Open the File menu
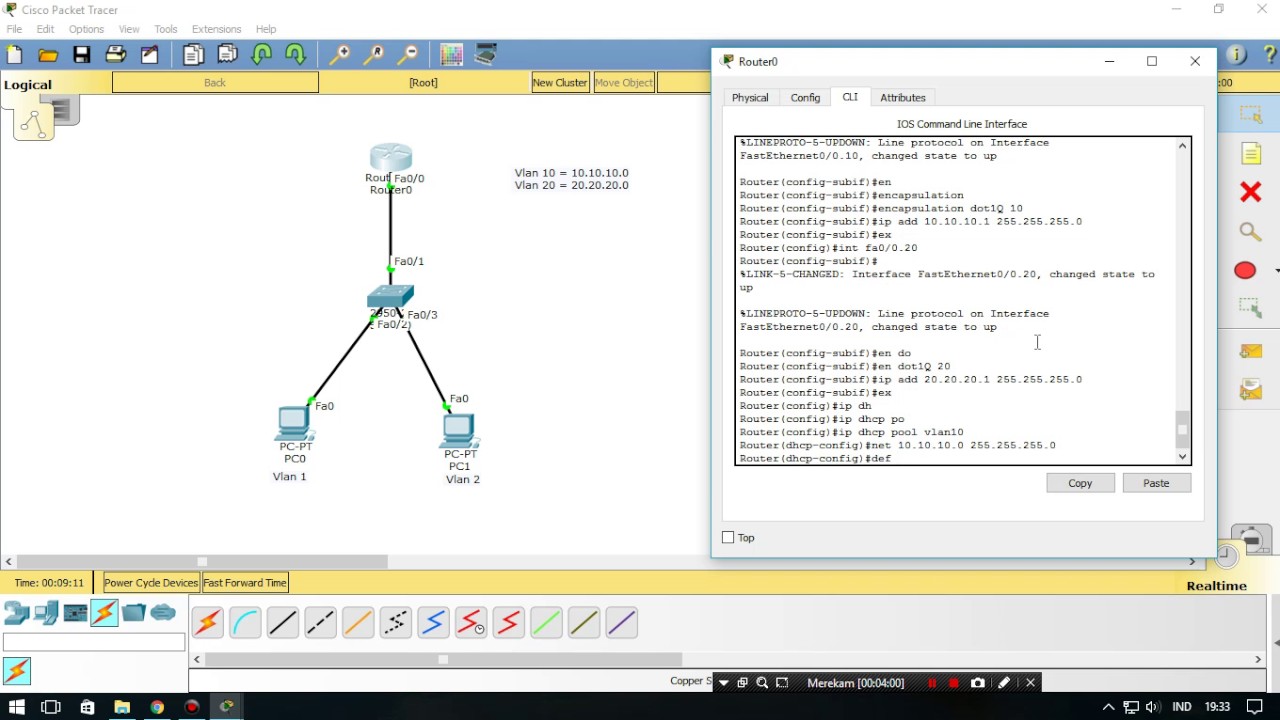The image size is (1280, 720). pyautogui.click(x=14, y=29)
